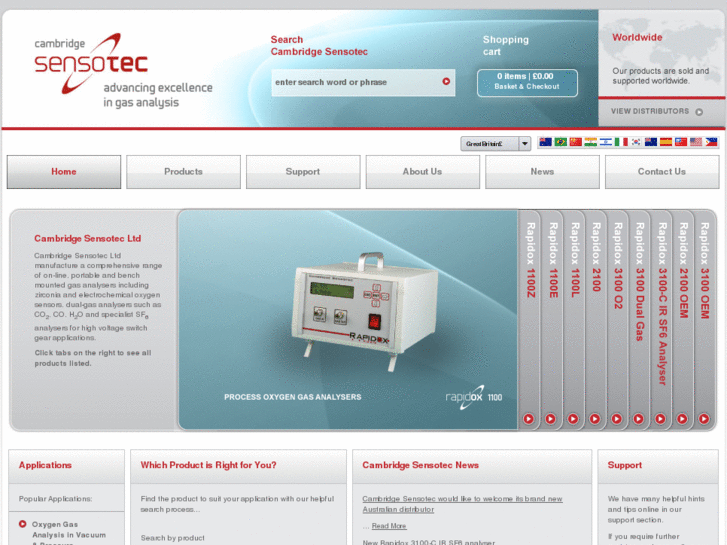This screenshot has width=727, height=545.
Task: Select the South Korea flag
Action: pyautogui.click(x=636, y=142)
